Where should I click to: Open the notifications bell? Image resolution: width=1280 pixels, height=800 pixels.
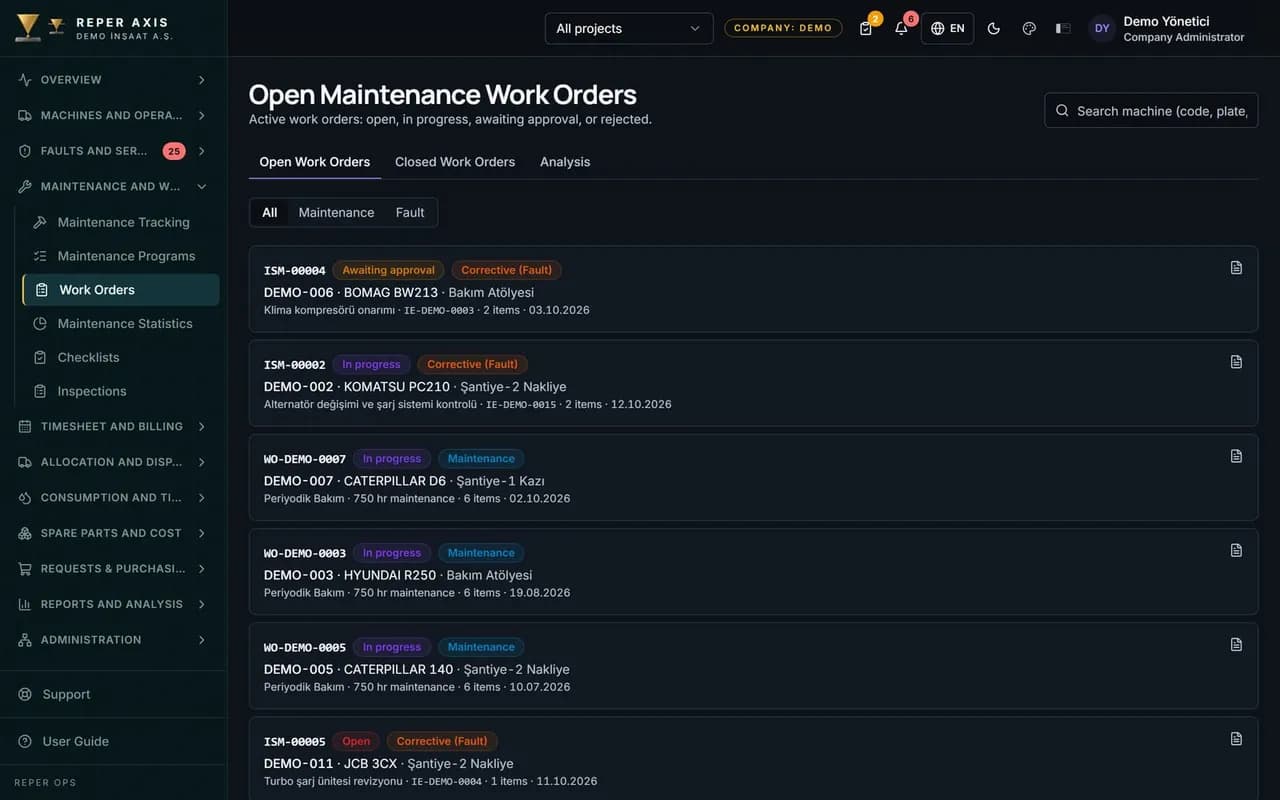tap(902, 28)
